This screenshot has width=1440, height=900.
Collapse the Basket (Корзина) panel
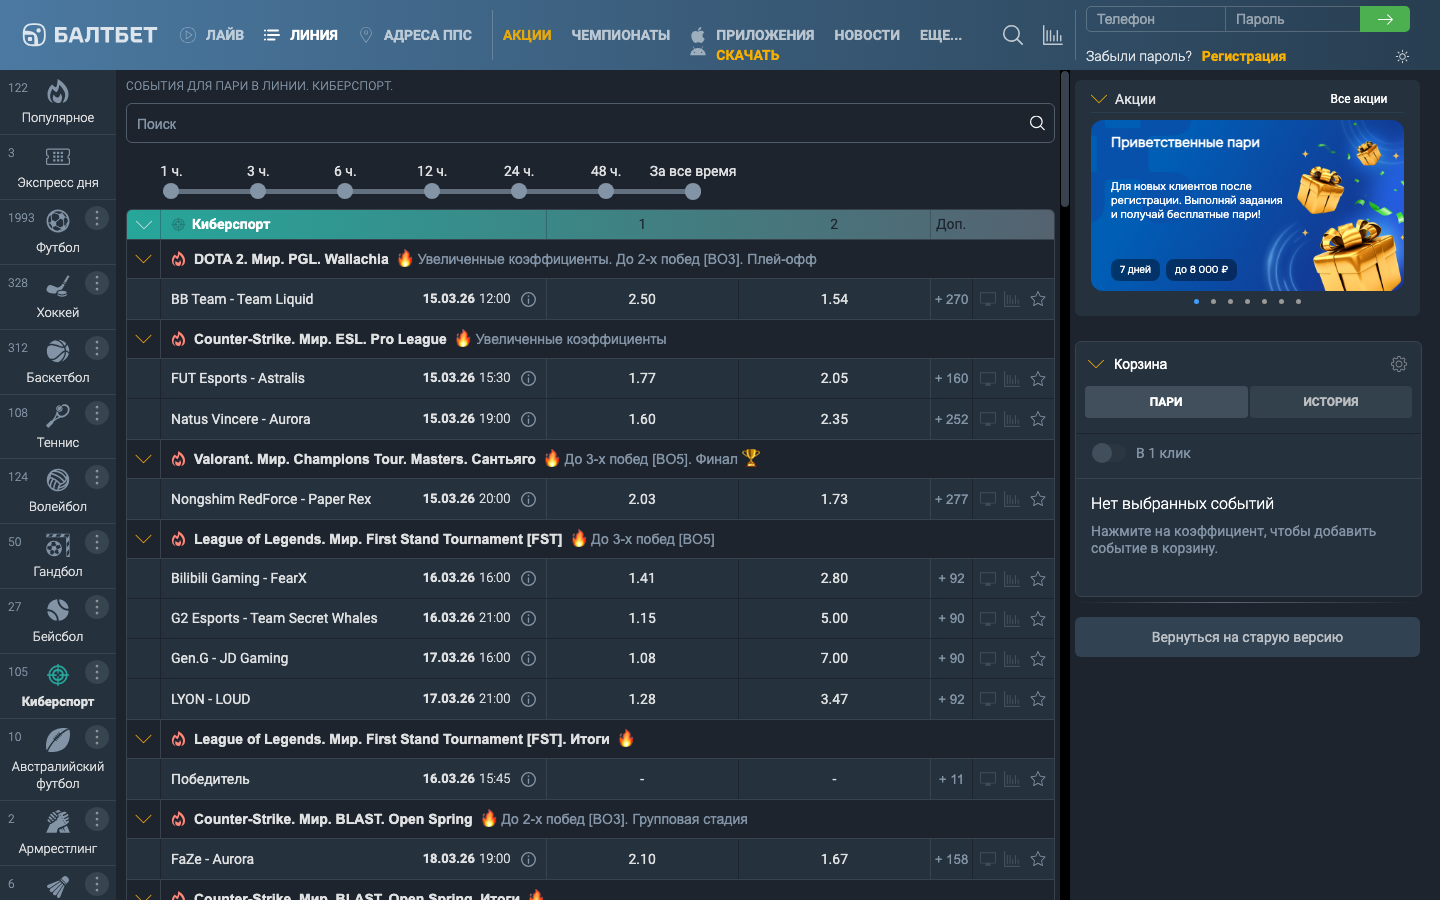pos(1096,364)
